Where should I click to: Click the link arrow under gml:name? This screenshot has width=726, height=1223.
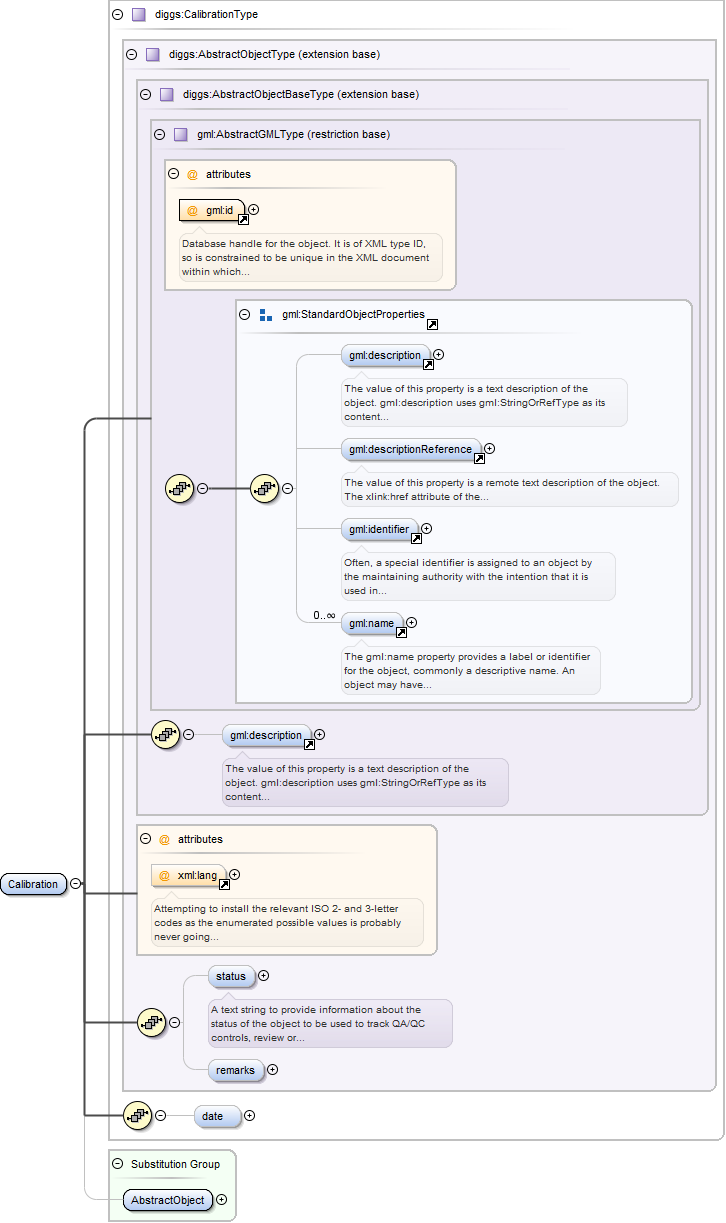coord(401,632)
